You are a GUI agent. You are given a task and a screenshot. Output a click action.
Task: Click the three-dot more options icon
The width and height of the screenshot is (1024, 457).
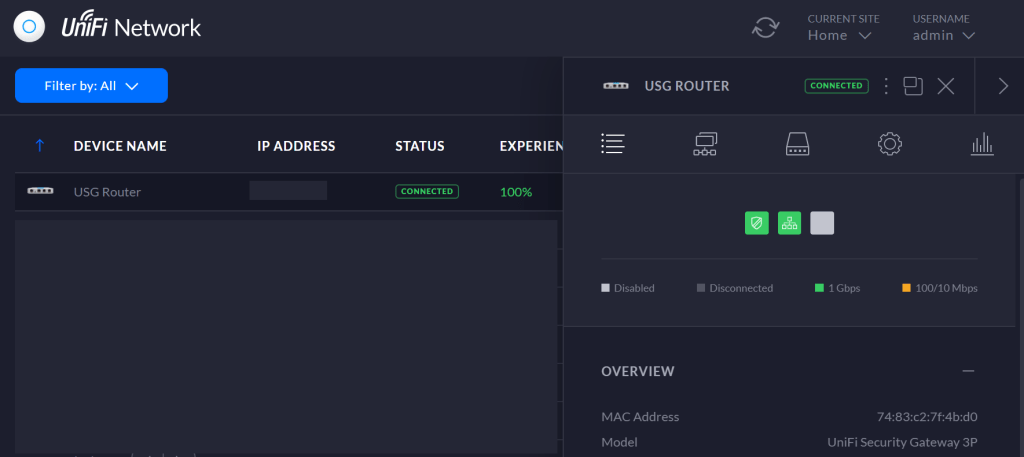(885, 86)
